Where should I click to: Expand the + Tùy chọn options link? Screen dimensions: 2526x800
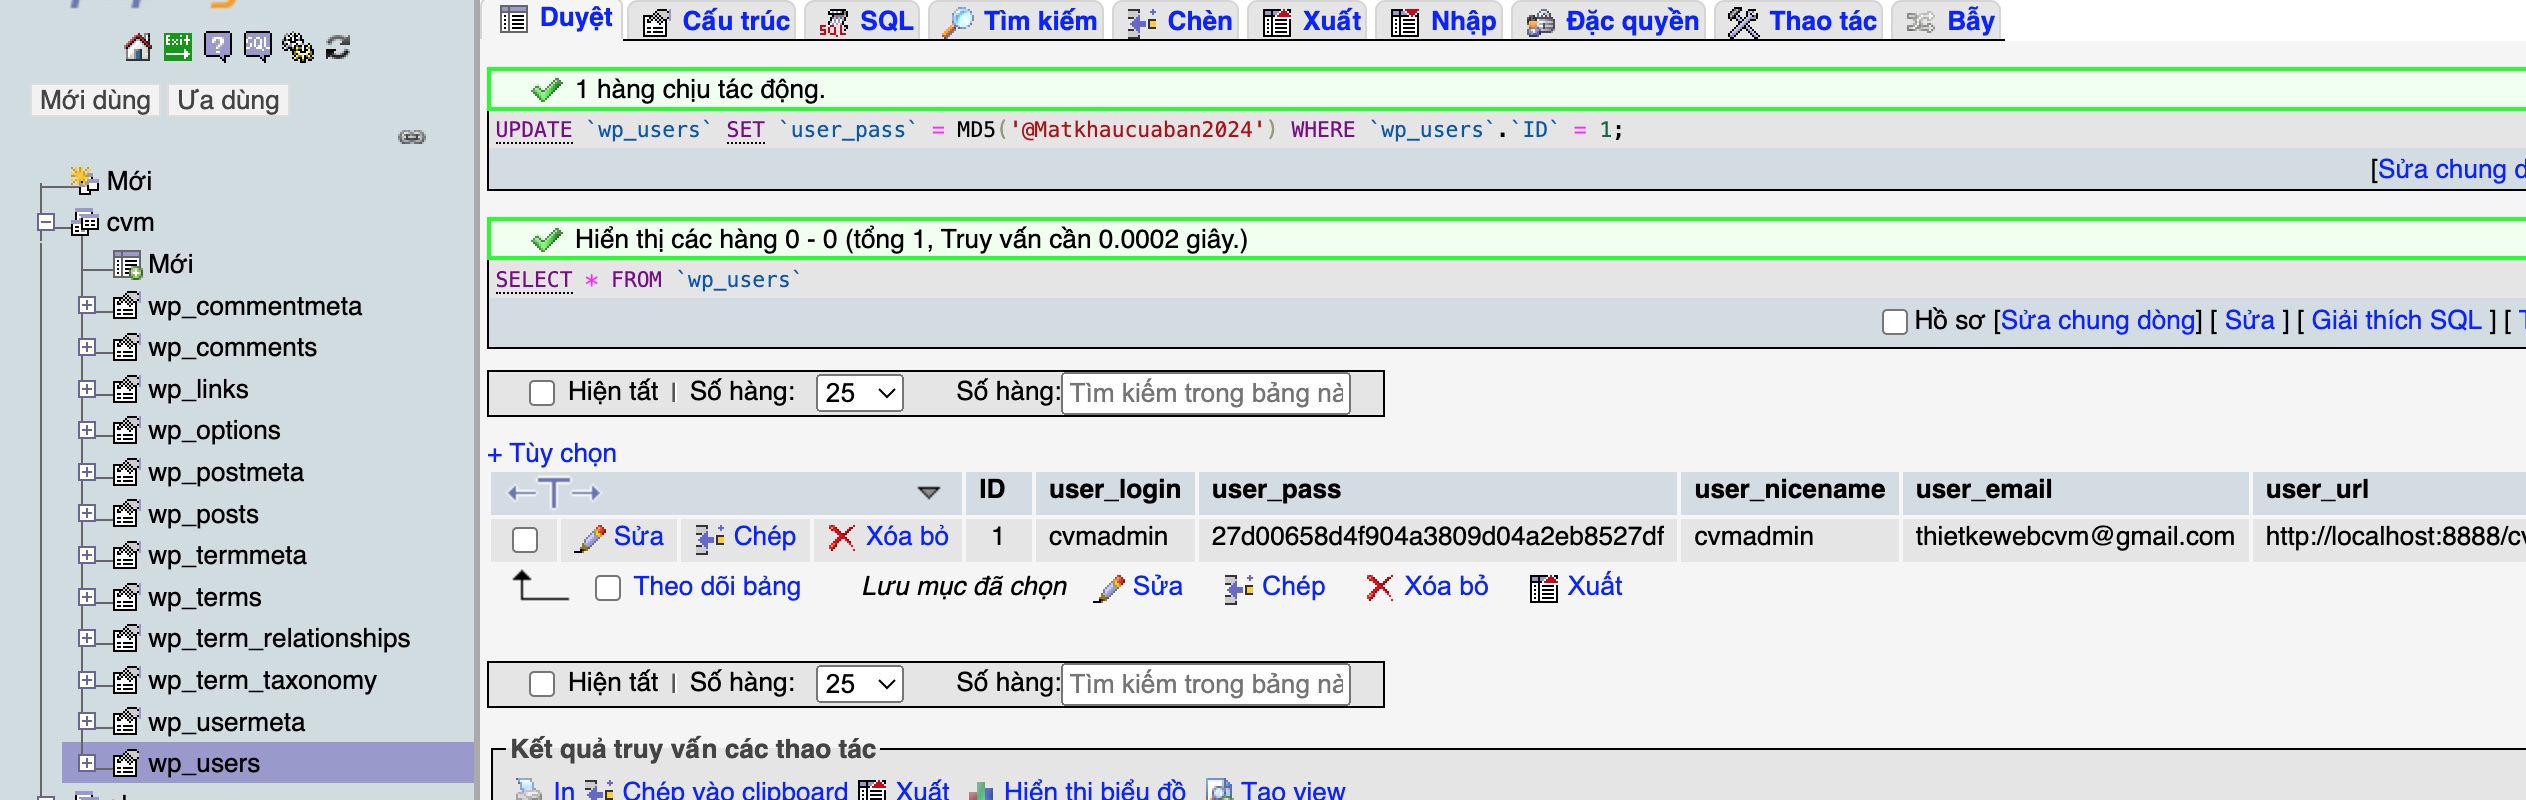tap(552, 454)
